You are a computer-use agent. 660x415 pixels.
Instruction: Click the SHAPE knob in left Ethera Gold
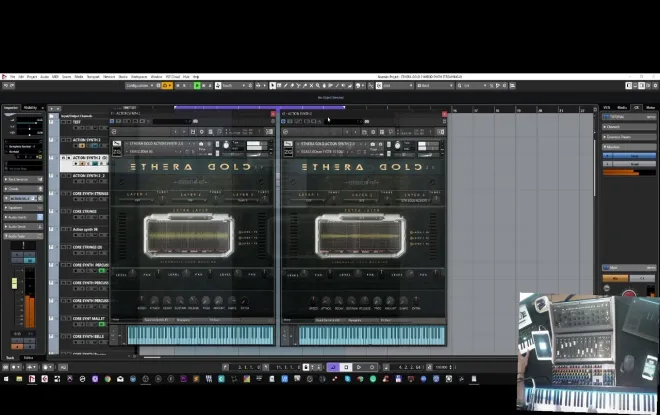pos(232,301)
